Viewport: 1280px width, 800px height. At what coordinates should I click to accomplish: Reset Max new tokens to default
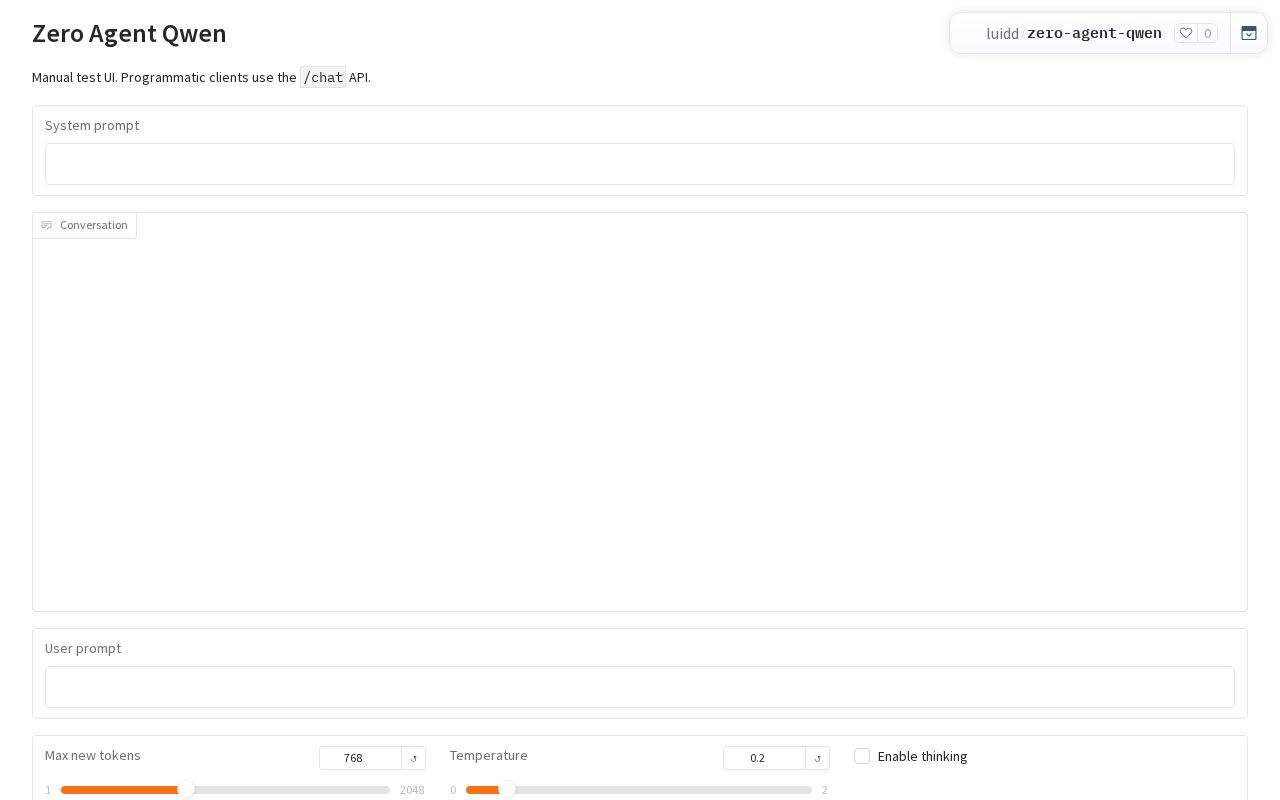point(414,758)
